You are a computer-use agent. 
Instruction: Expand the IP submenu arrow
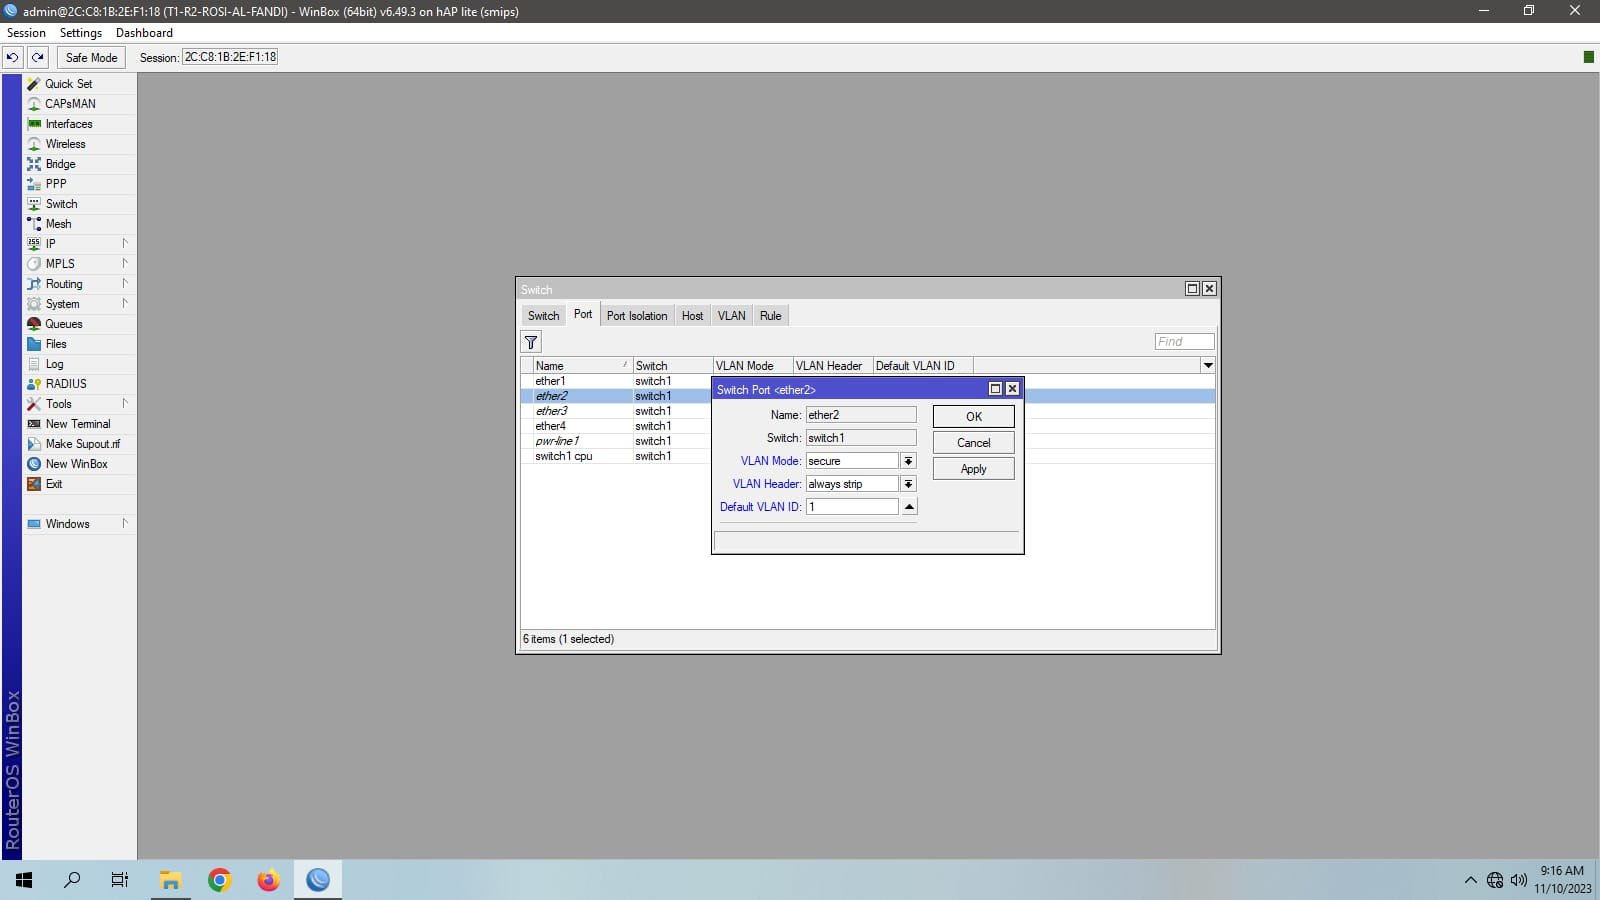(125, 243)
